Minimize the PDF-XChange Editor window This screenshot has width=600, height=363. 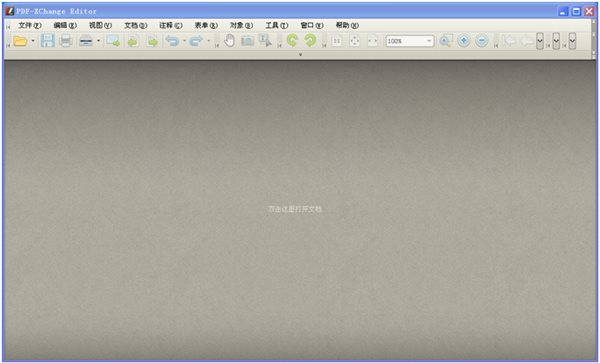coord(563,11)
